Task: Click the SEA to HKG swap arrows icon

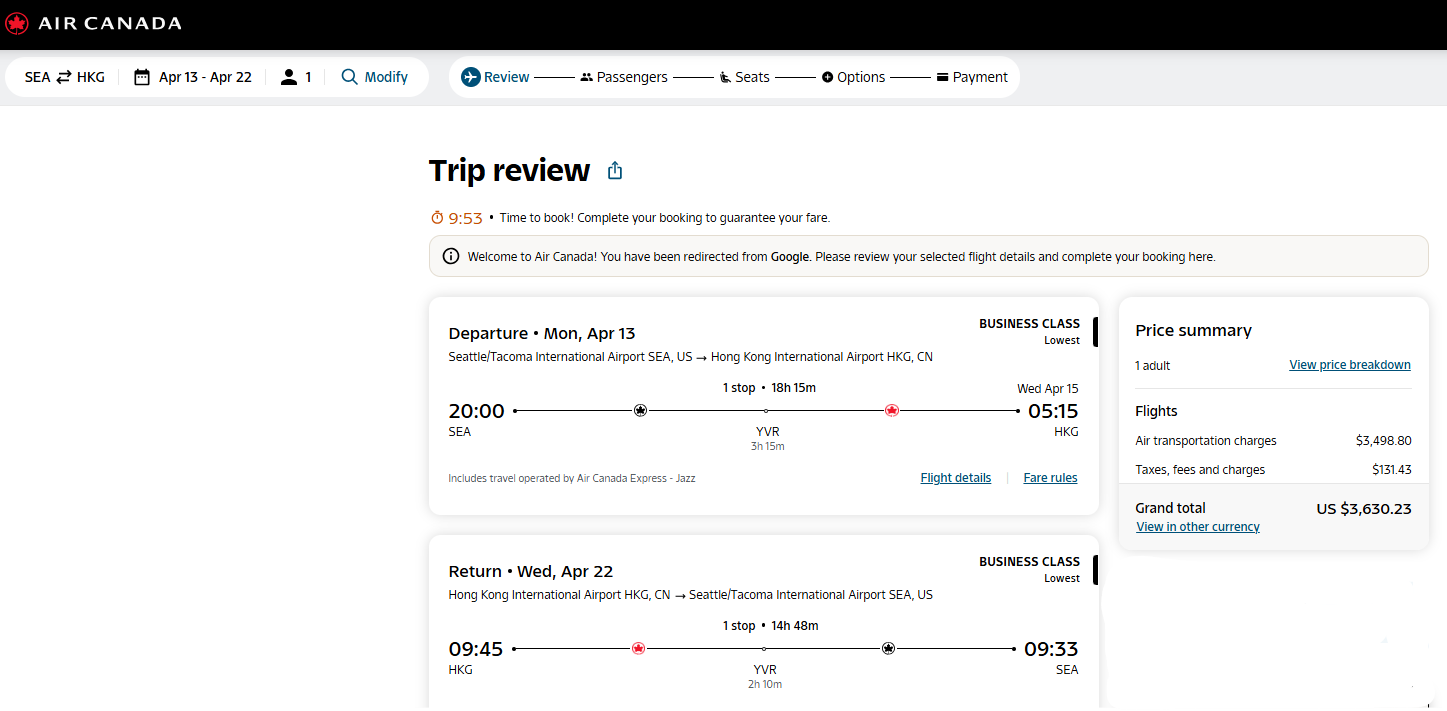Action: click(64, 77)
